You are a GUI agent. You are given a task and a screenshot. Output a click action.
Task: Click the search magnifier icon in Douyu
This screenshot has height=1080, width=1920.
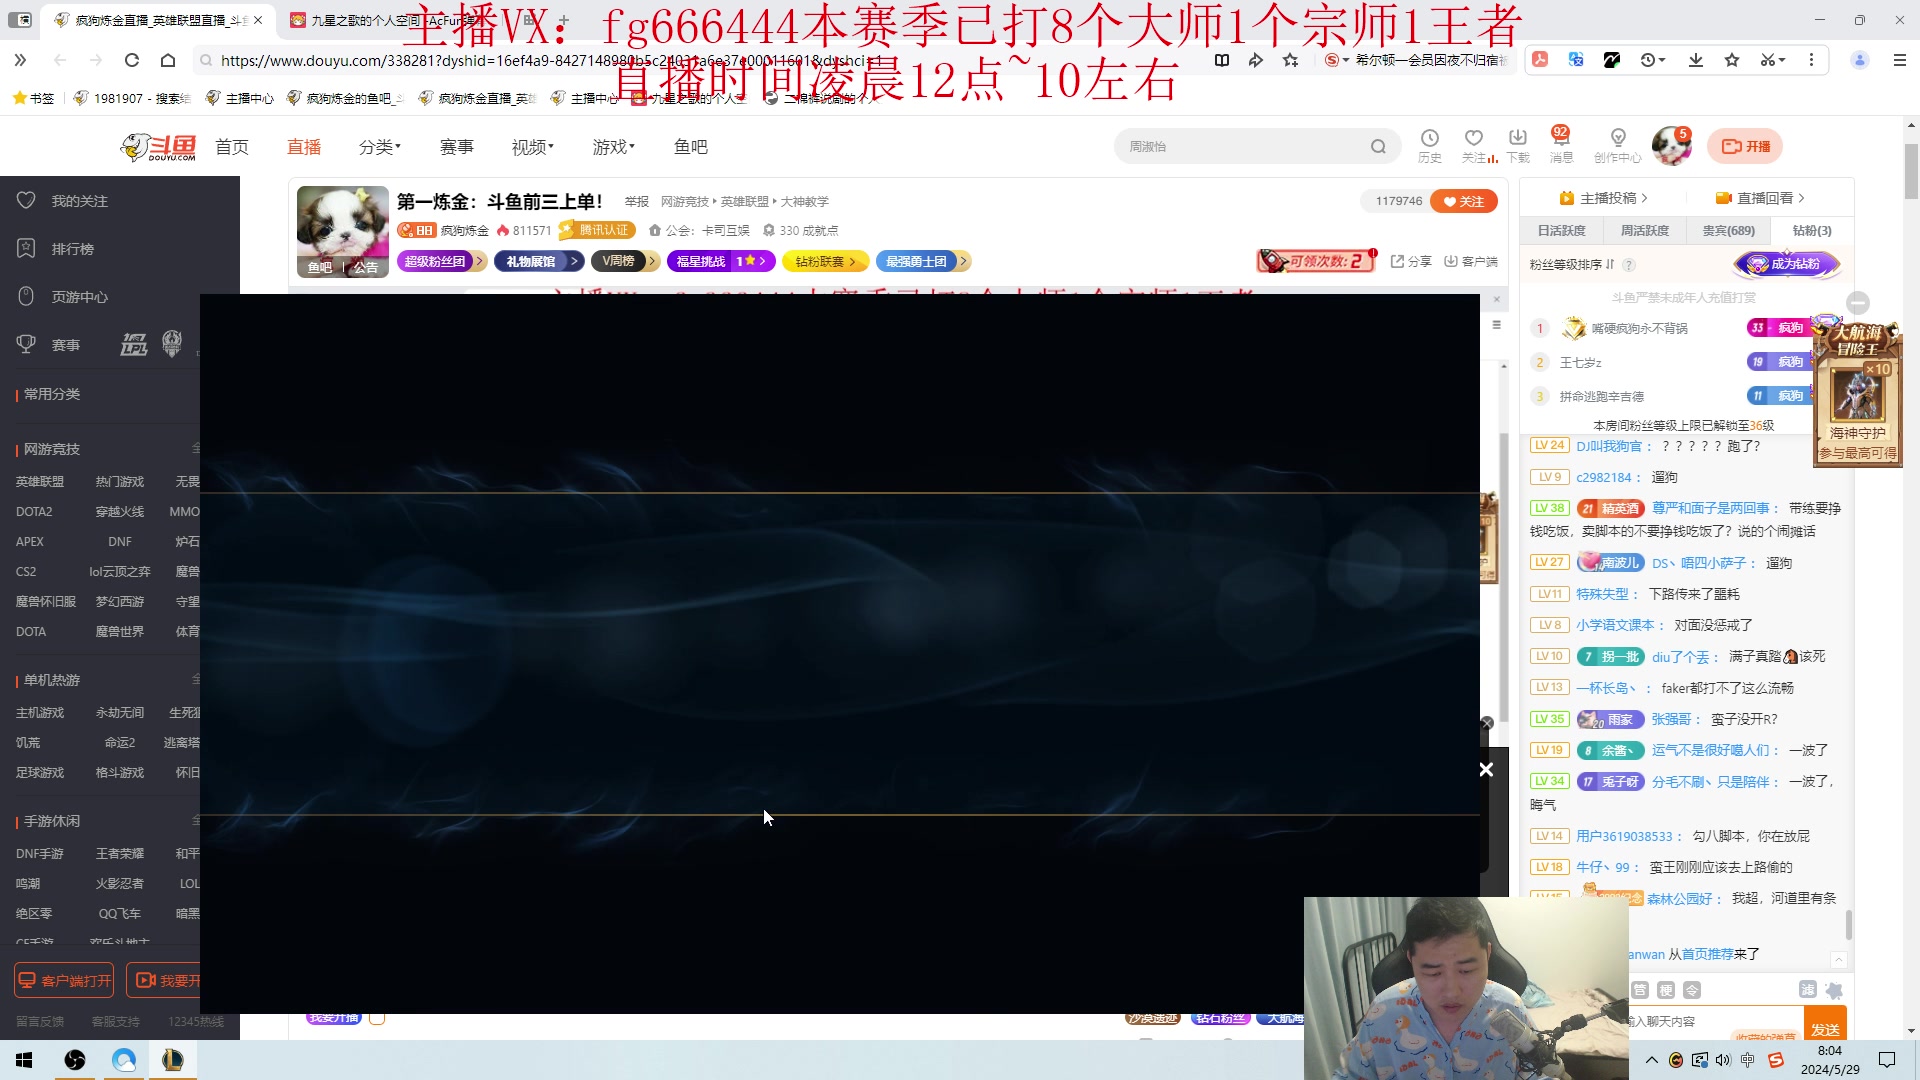1378,147
